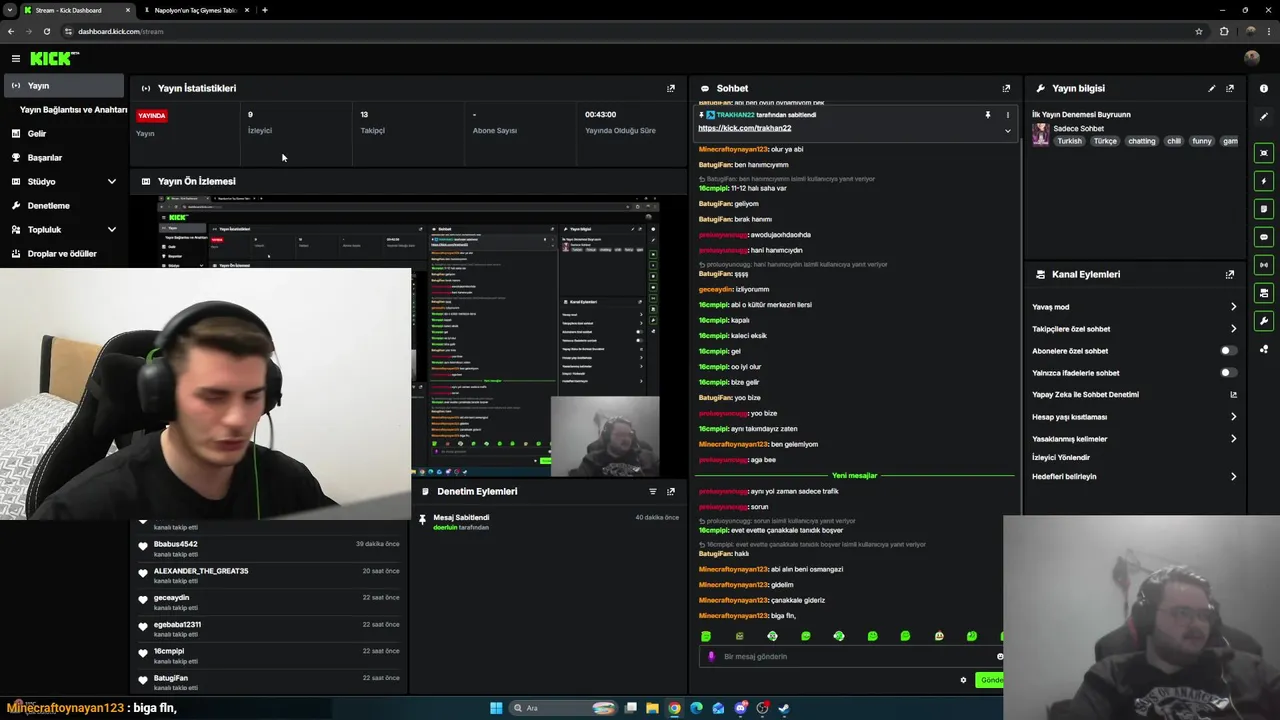Open chat settings gear icon
Image resolution: width=1280 pixels, height=720 pixels.
[963, 680]
